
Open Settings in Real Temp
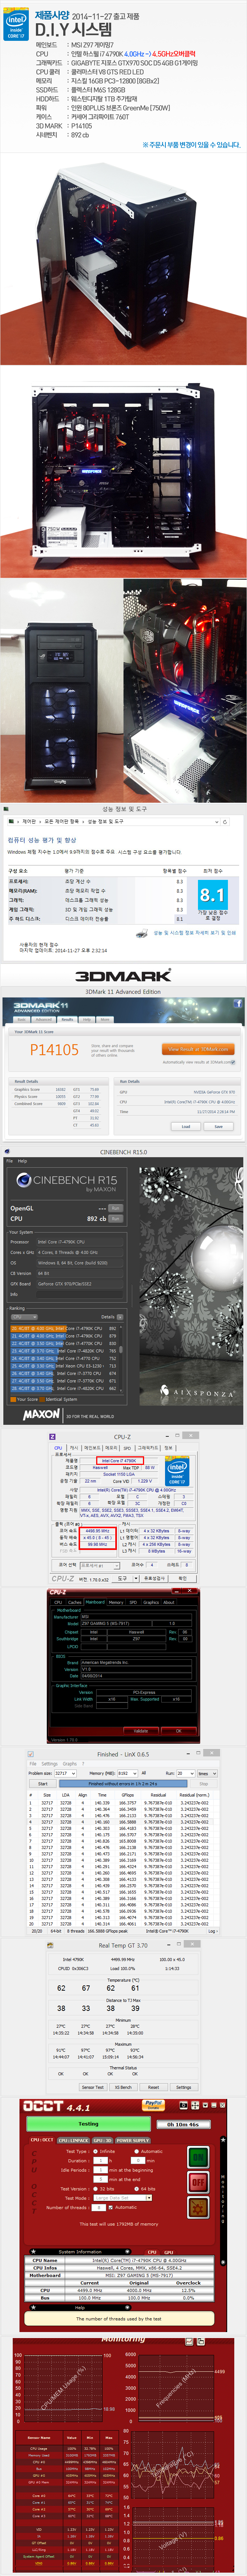point(184,2087)
